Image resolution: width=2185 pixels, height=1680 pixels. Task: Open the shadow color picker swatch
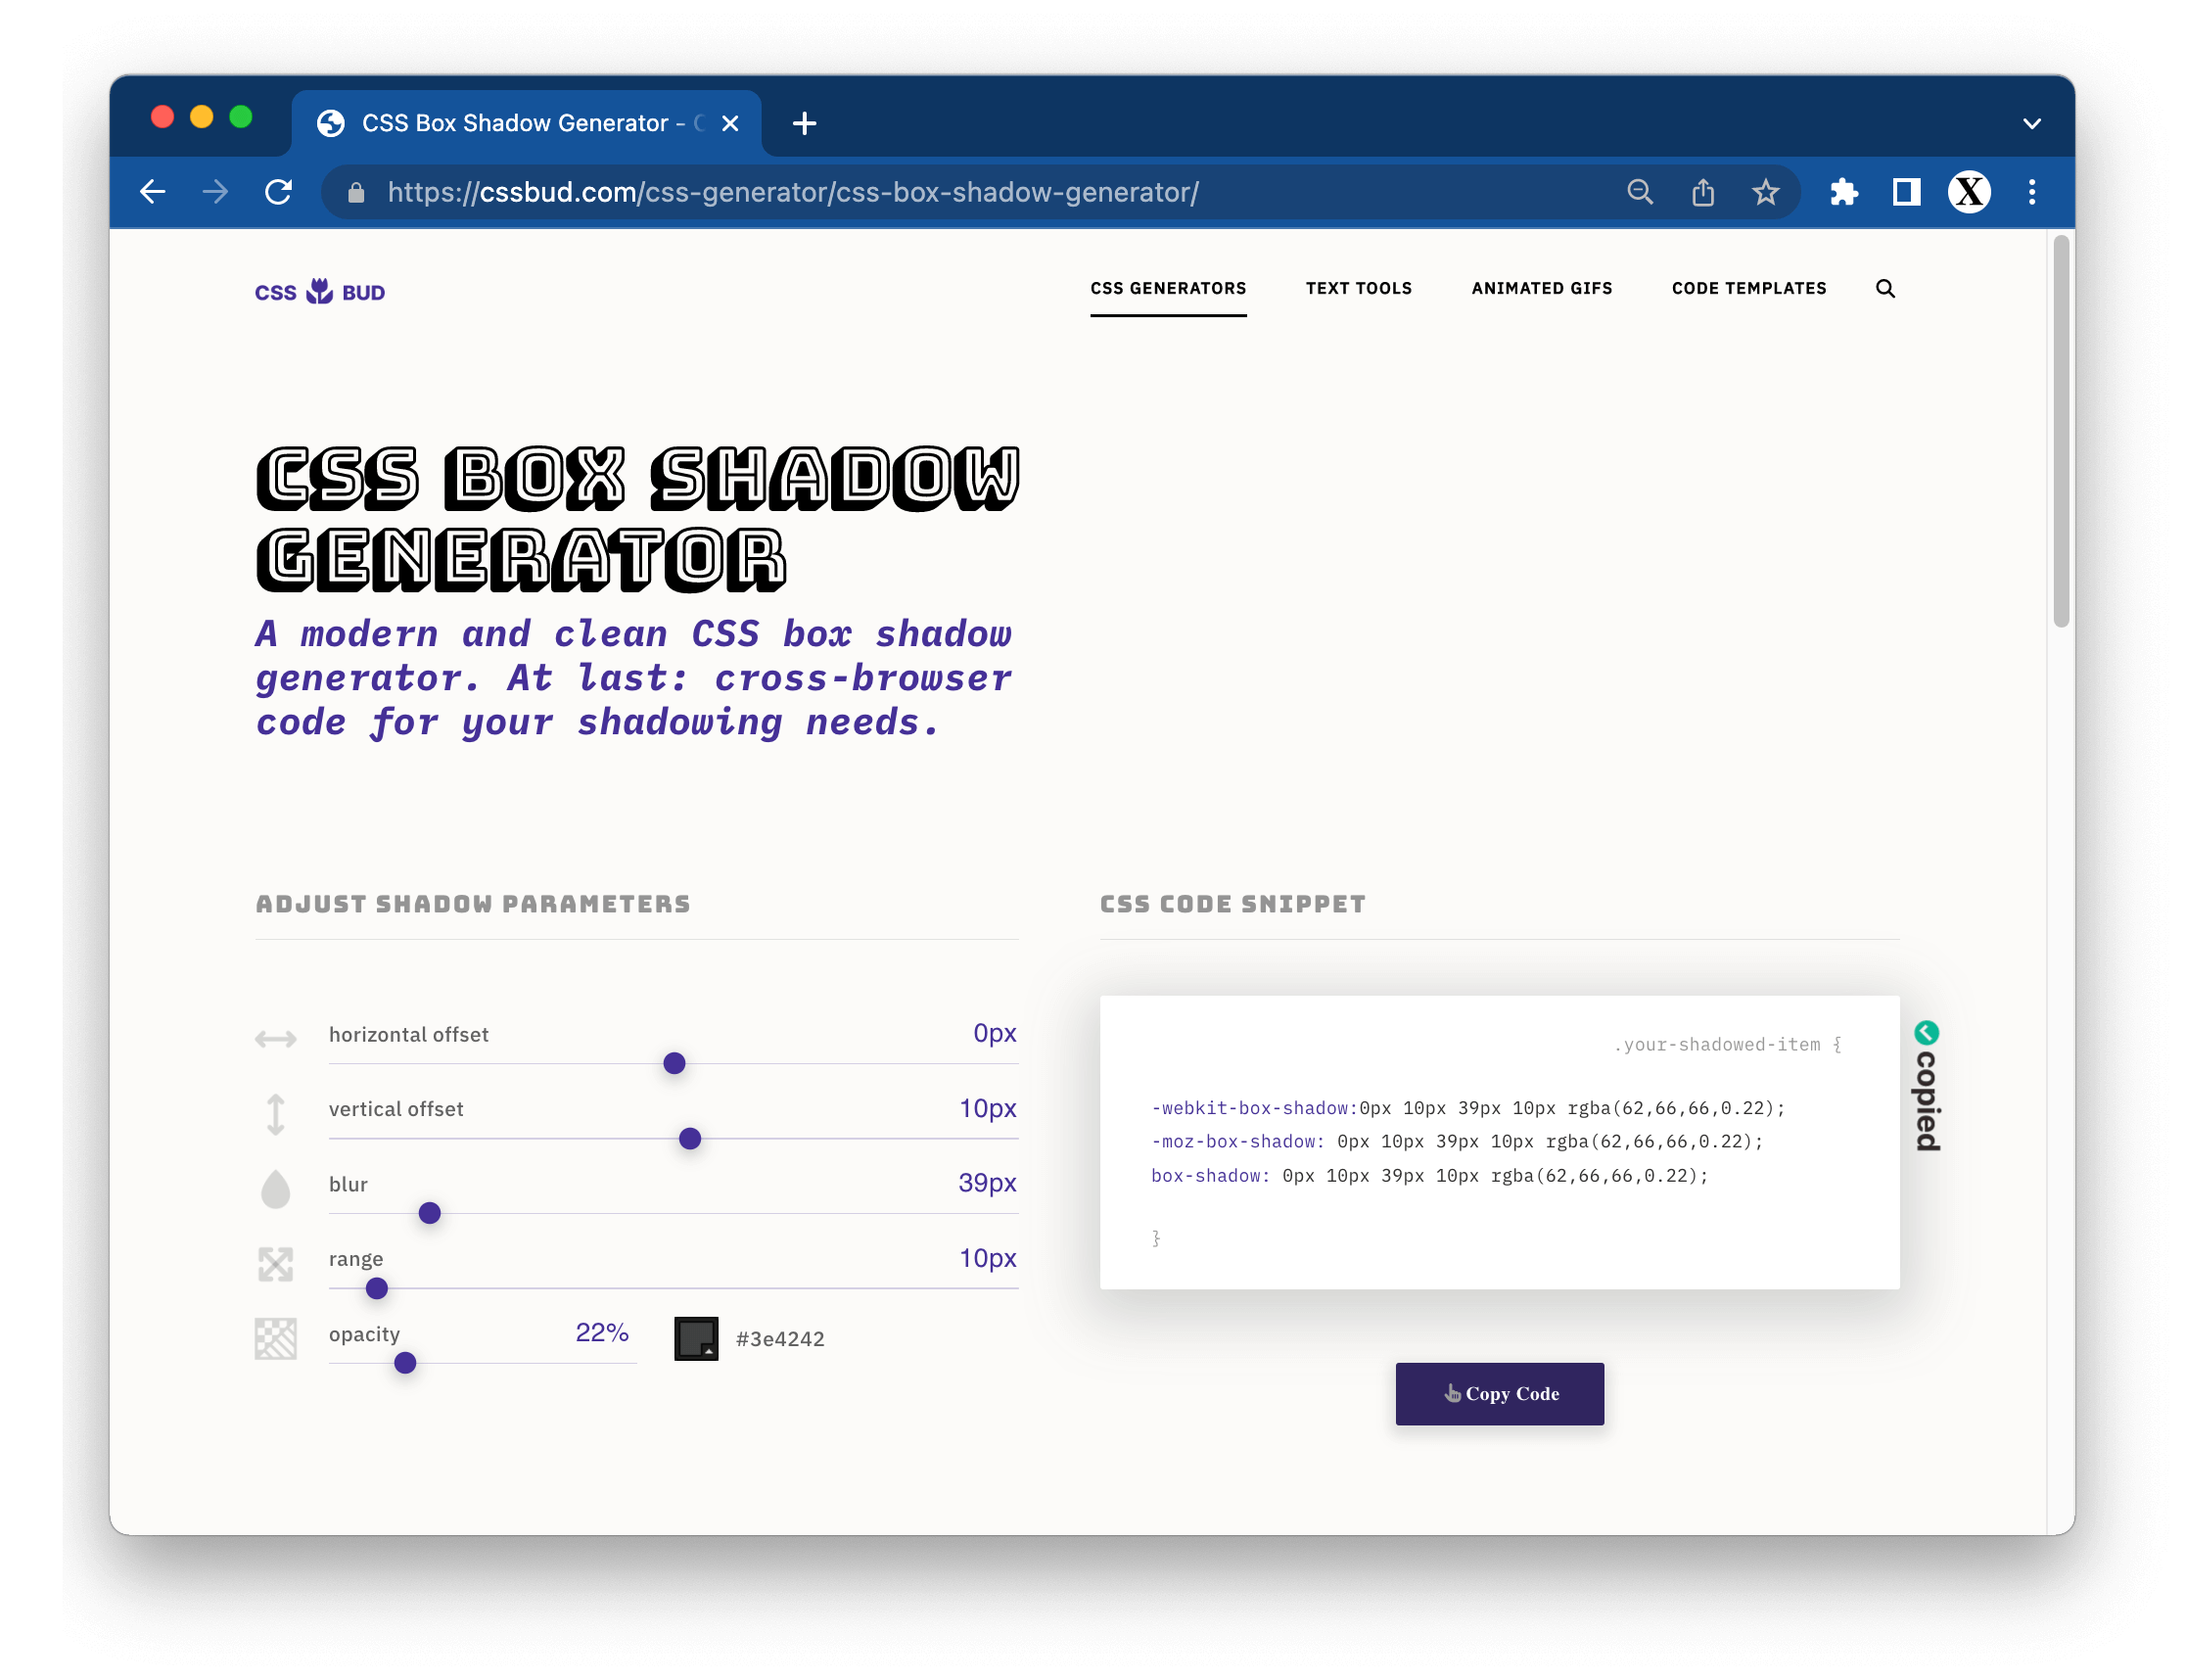696,1338
